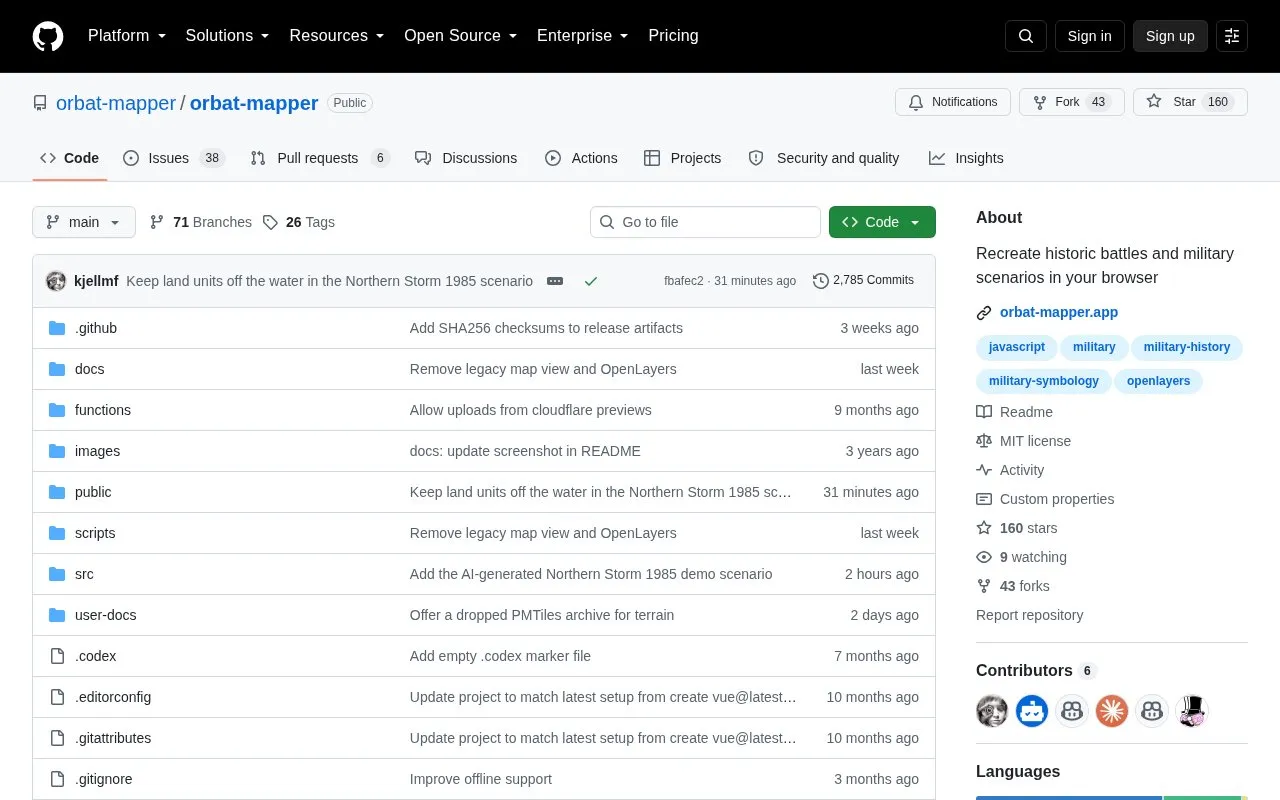The width and height of the screenshot is (1280, 800).
Task: Click the Sign in button
Action: click(1089, 36)
